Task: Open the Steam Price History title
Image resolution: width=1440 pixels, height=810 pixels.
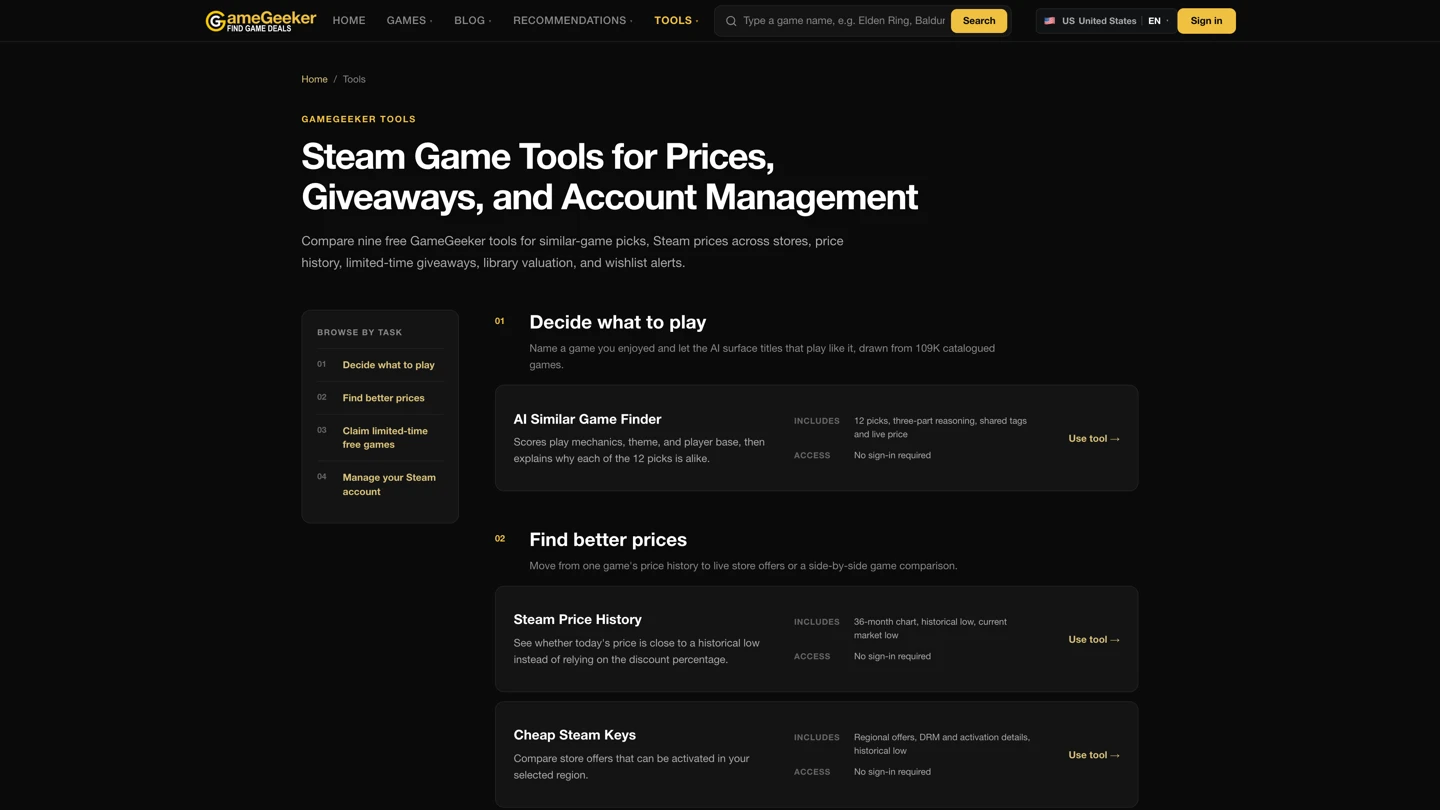Action: (577, 619)
